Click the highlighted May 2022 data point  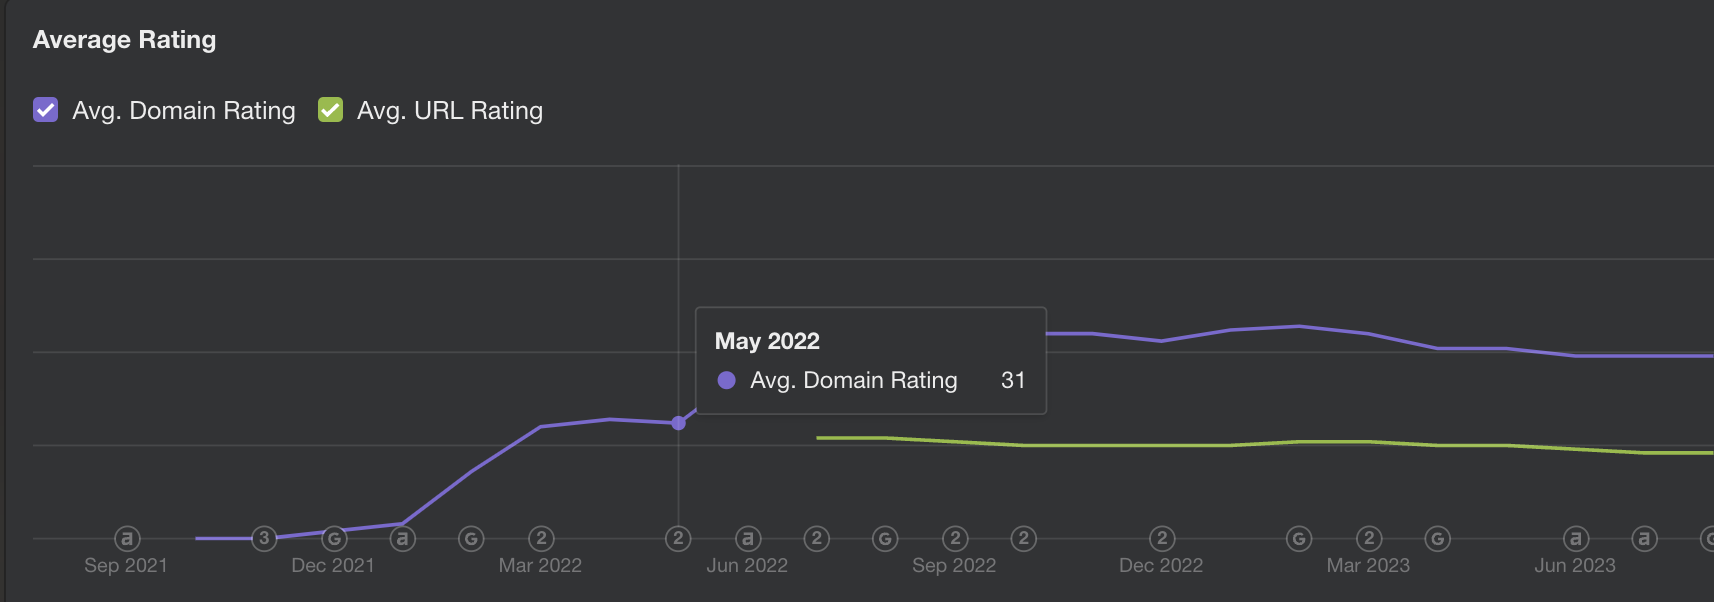pyautogui.click(x=679, y=423)
